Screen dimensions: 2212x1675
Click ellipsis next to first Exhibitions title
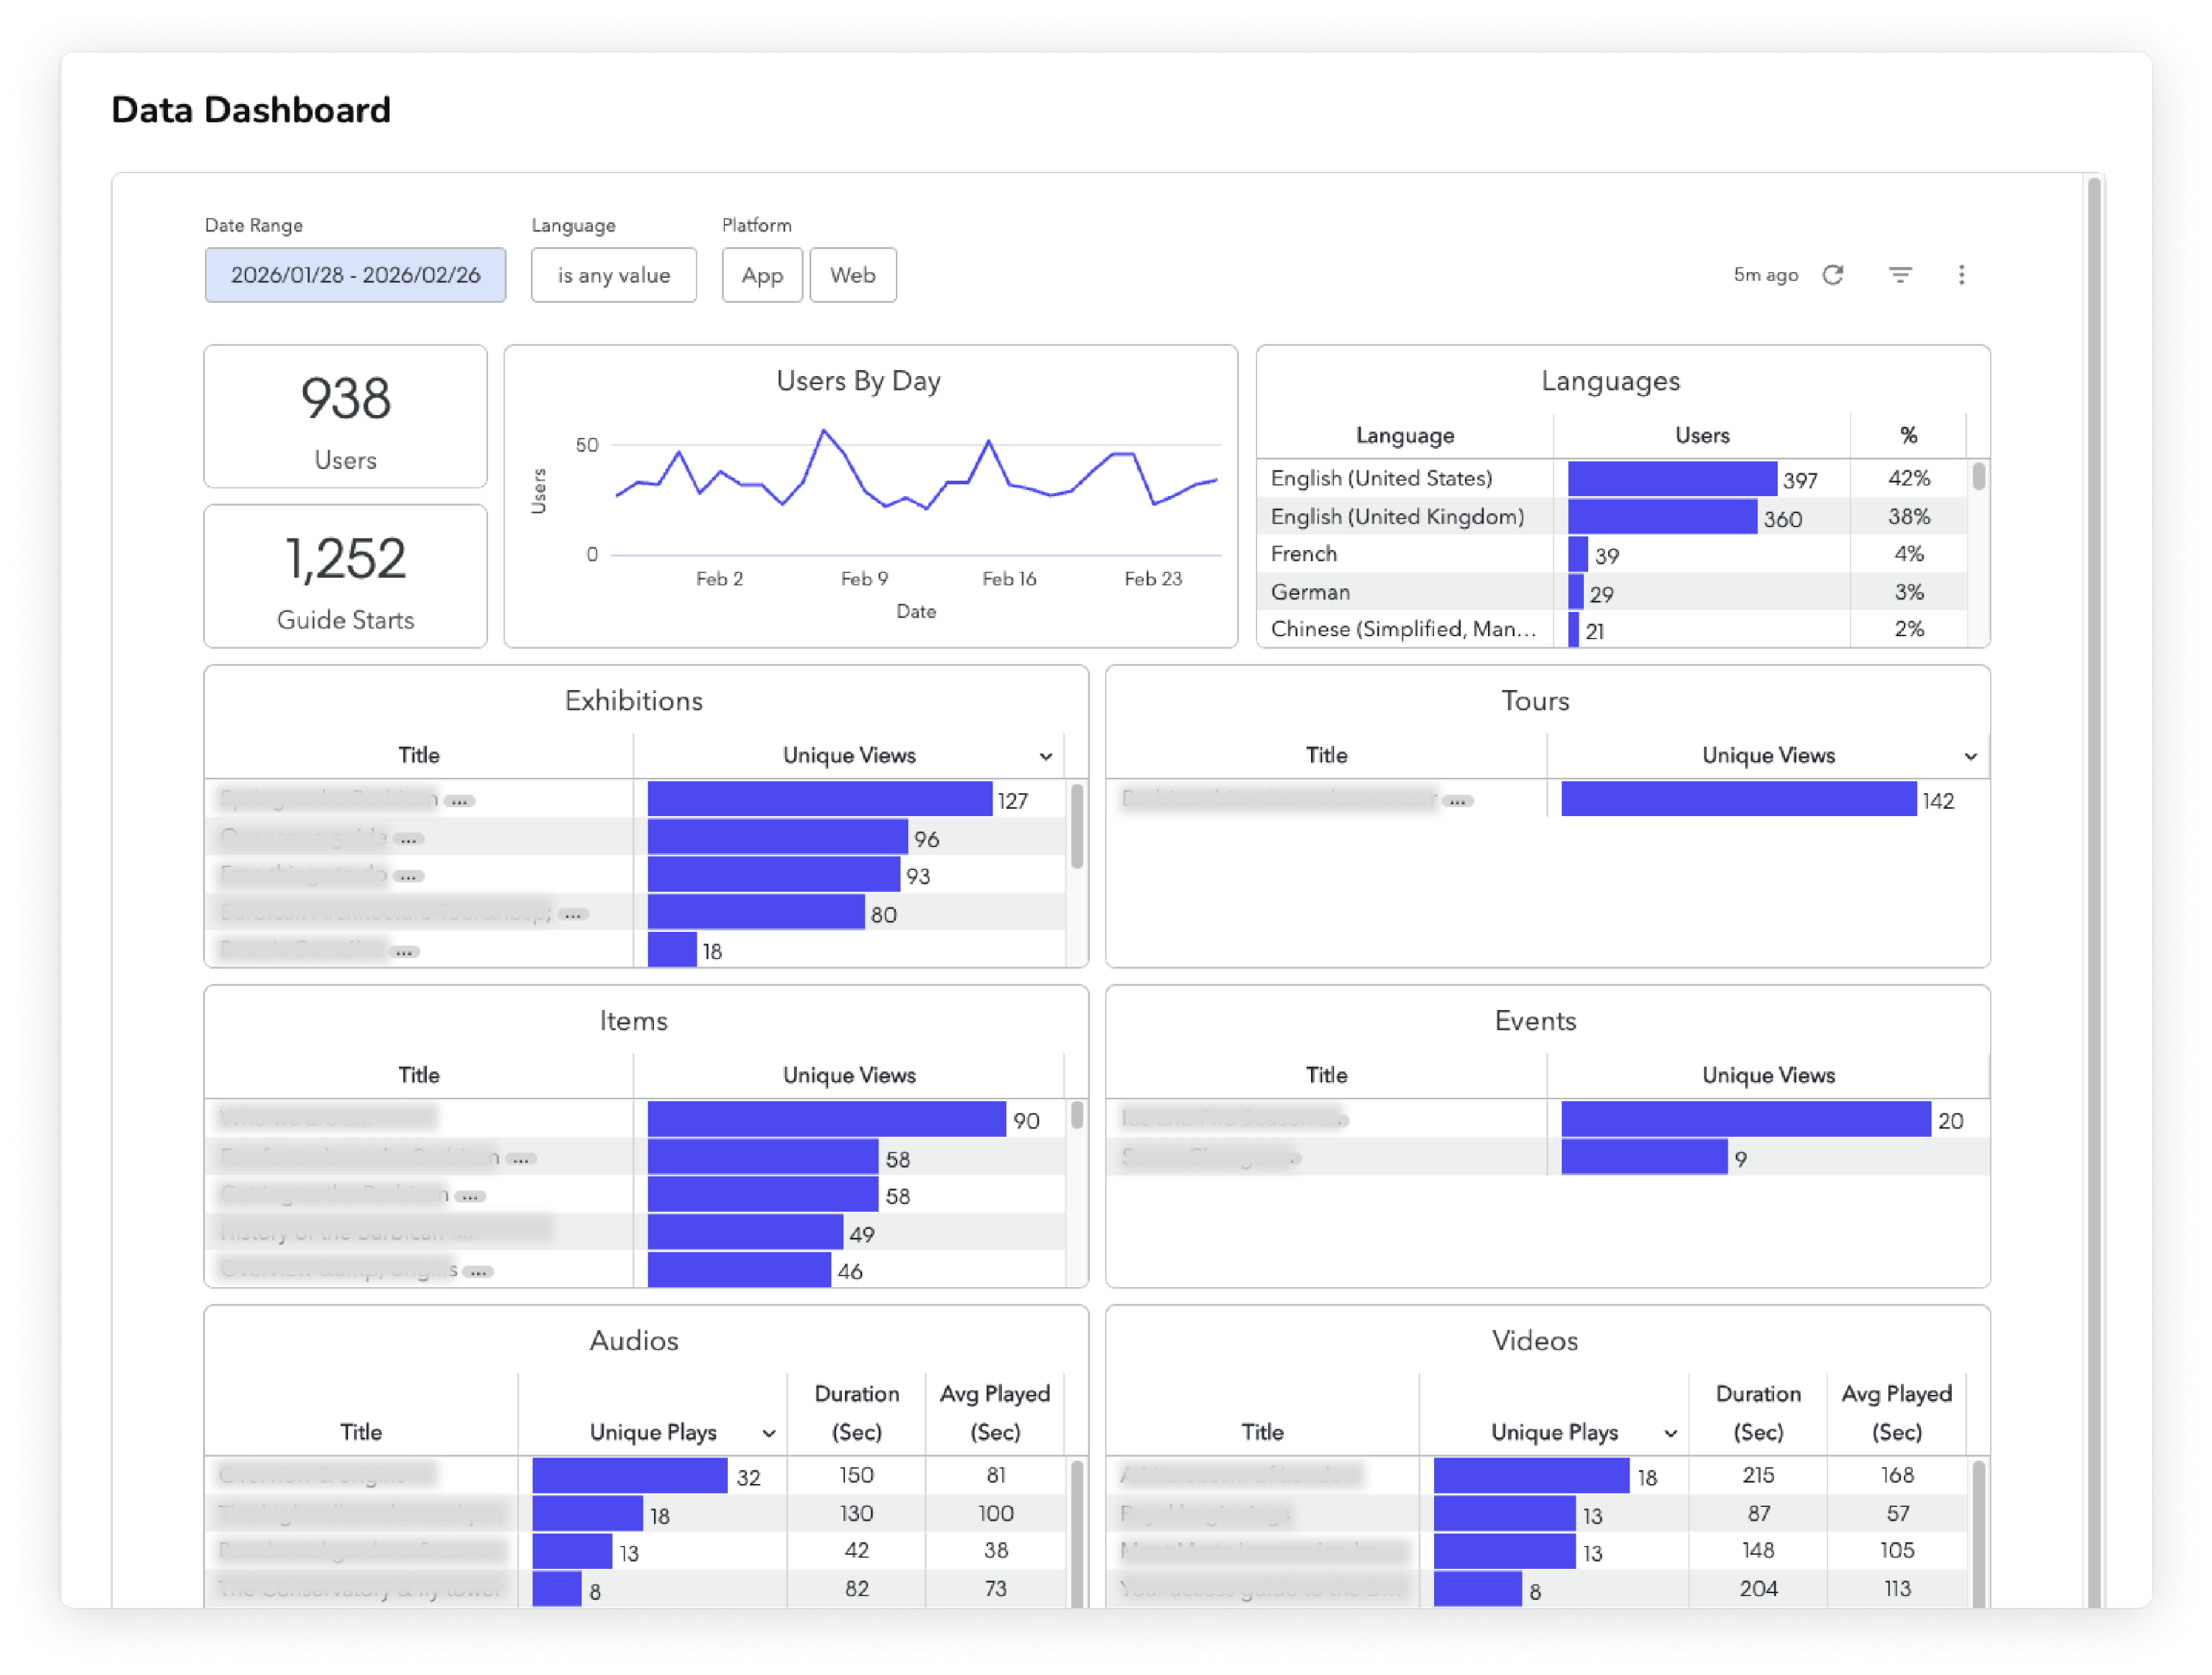(460, 801)
